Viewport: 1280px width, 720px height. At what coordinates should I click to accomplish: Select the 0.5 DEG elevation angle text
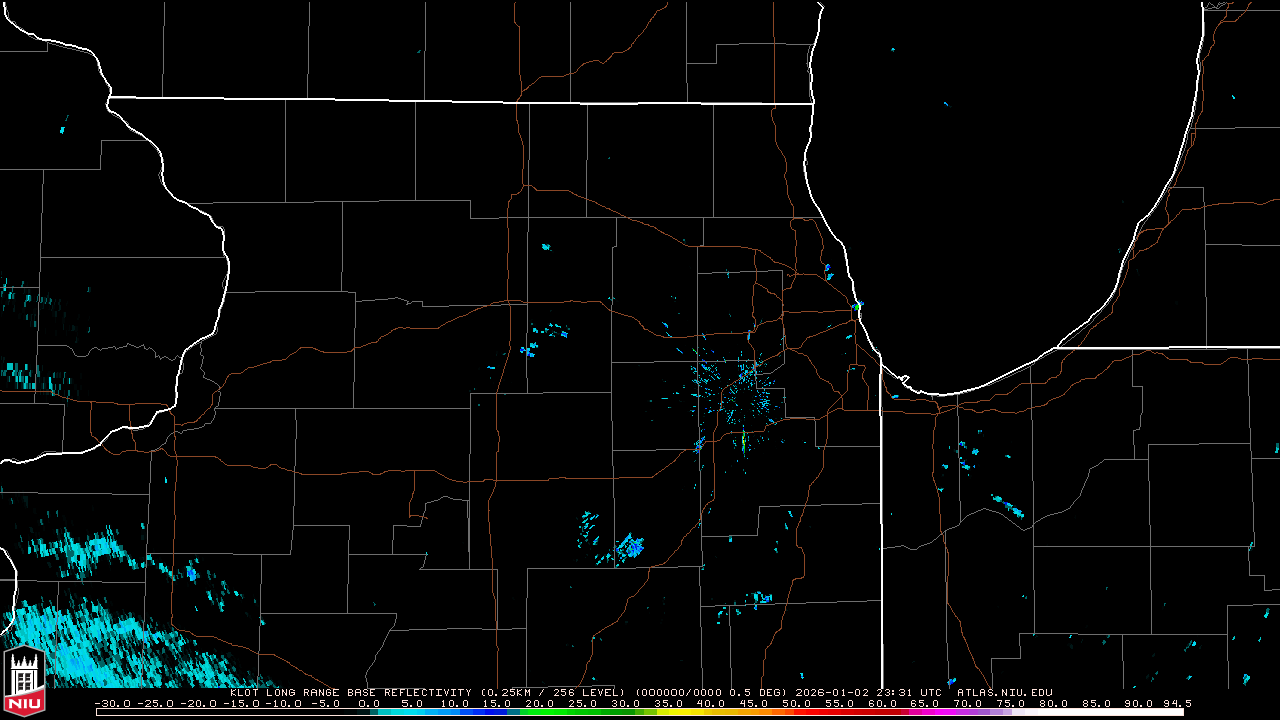761,692
